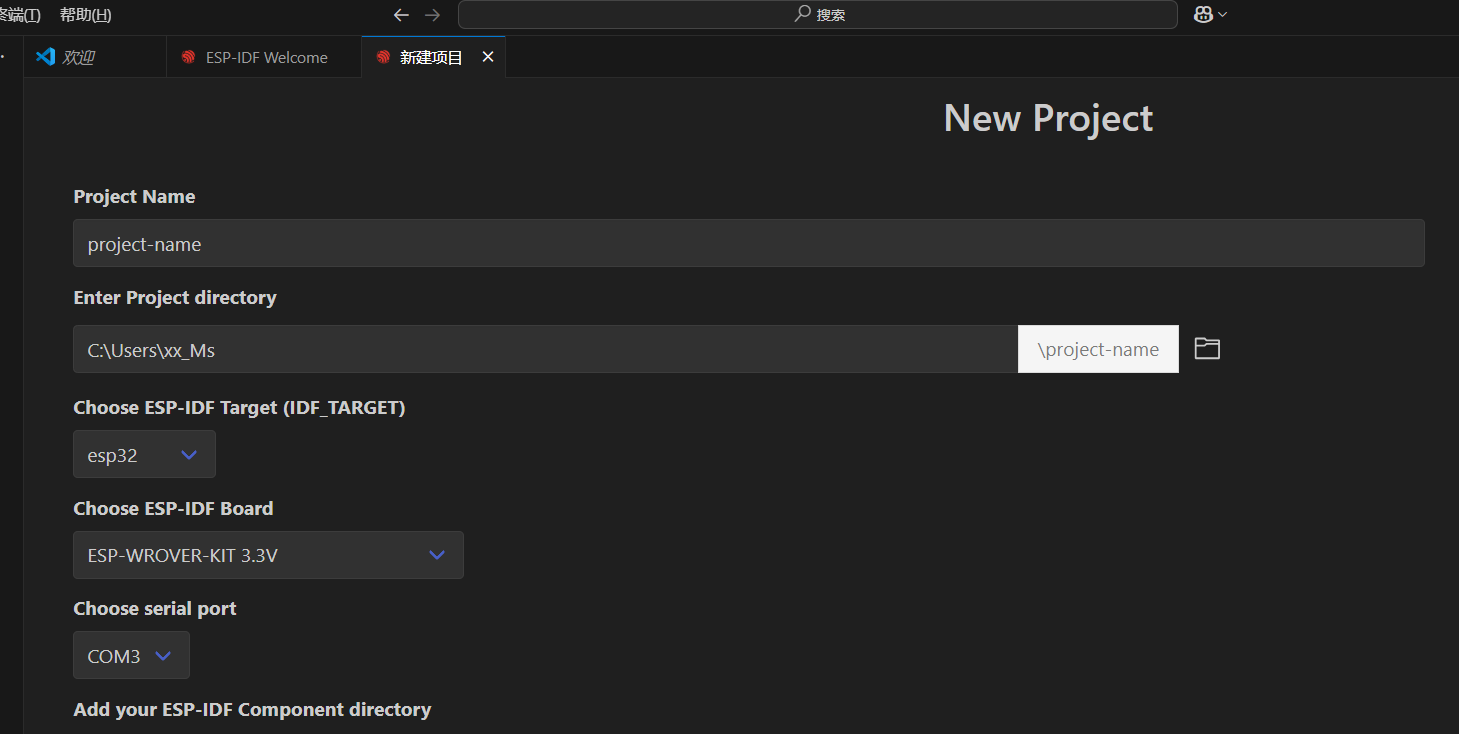Click the Copilot icon in the title bar
Image resolution: width=1459 pixels, height=734 pixels.
pyautogui.click(x=1203, y=14)
